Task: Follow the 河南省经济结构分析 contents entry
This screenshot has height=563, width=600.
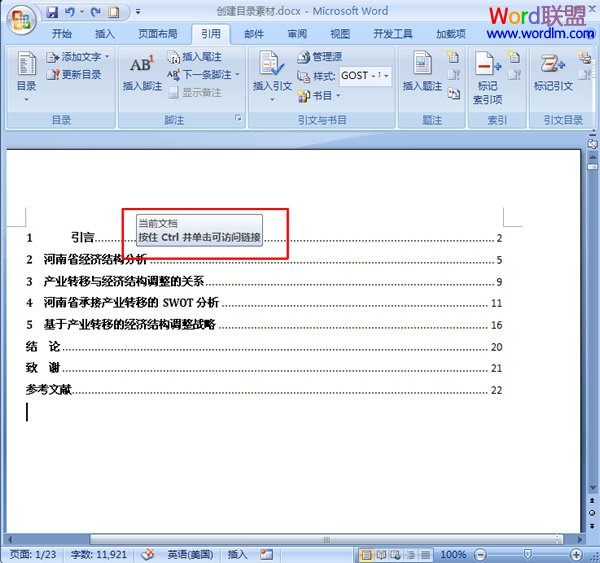Action: pos(95,259)
